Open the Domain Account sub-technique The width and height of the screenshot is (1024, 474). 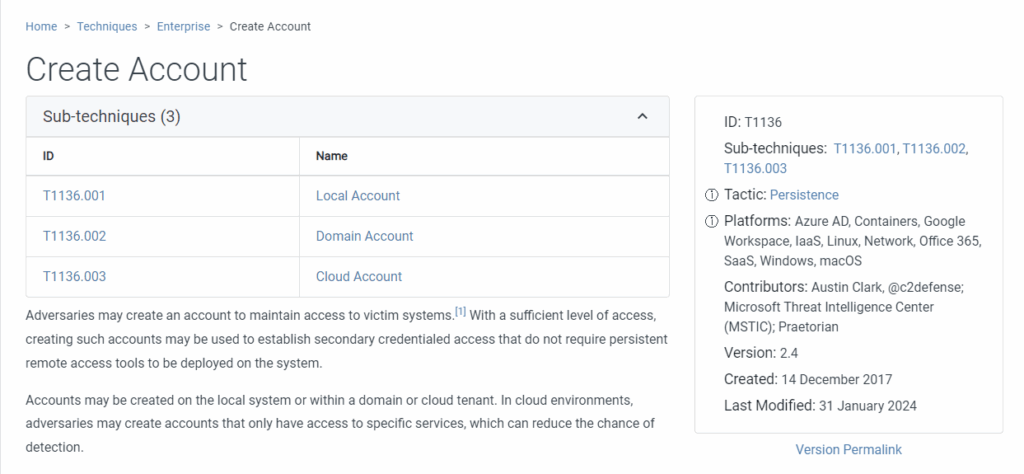pos(364,236)
